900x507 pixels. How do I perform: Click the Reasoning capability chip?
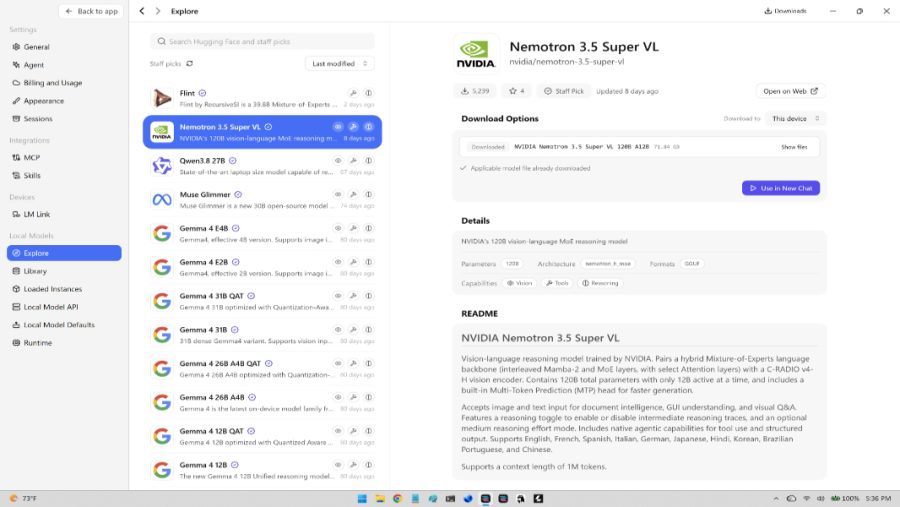(x=600, y=283)
